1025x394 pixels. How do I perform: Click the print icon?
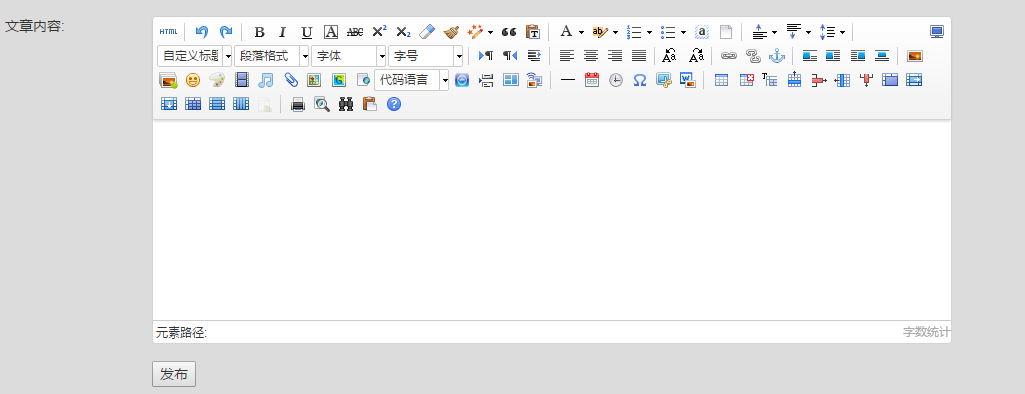tap(298, 105)
